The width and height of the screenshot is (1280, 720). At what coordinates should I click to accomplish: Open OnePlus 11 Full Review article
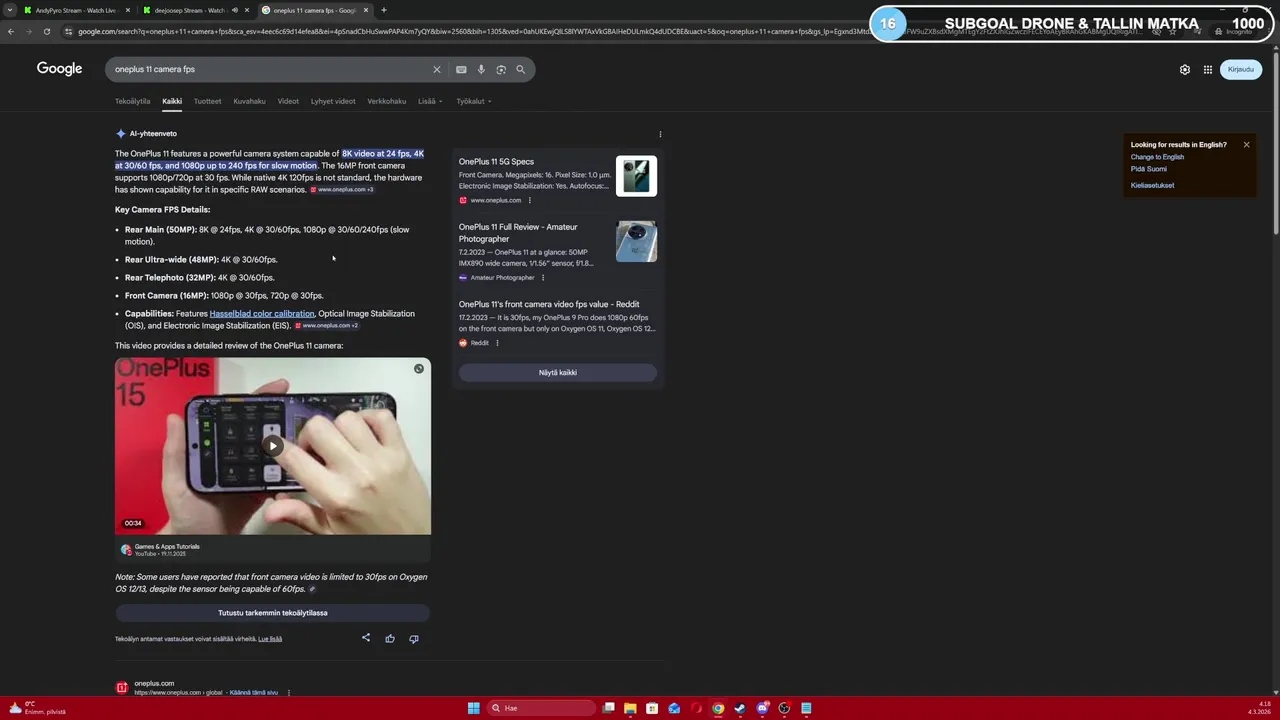coord(518,233)
